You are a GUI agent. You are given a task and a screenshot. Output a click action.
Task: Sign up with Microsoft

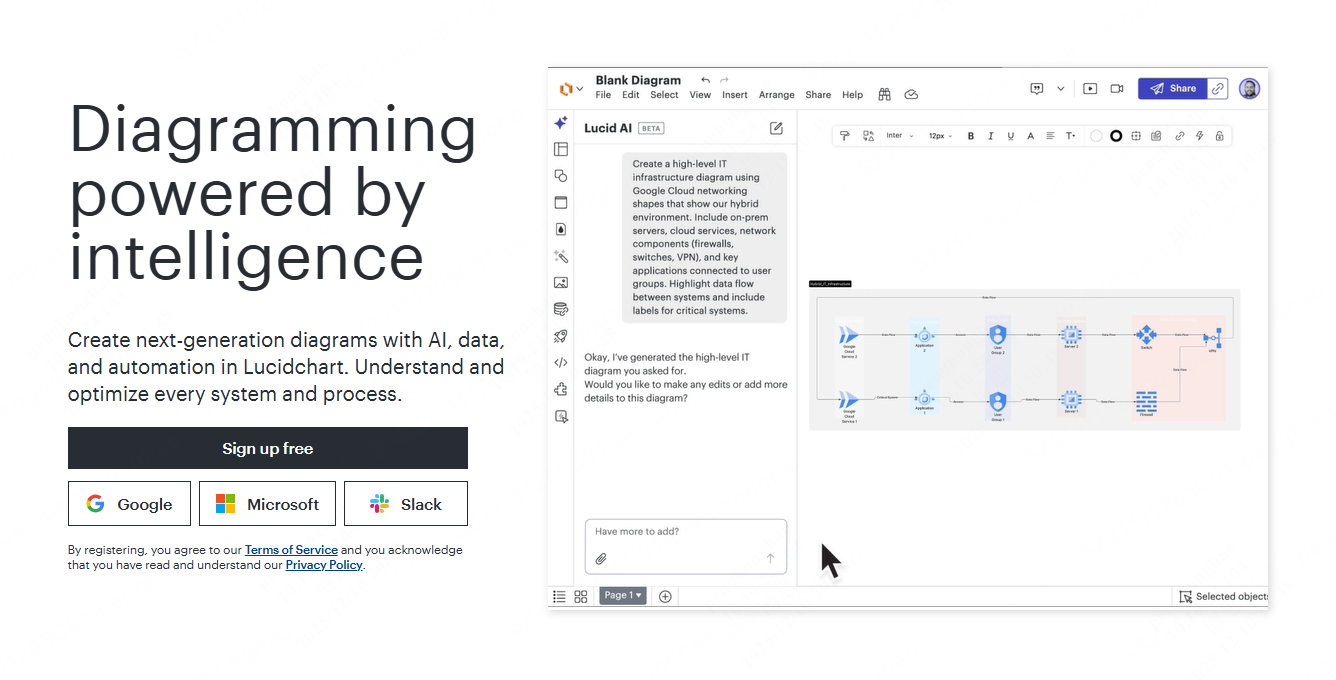point(266,504)
